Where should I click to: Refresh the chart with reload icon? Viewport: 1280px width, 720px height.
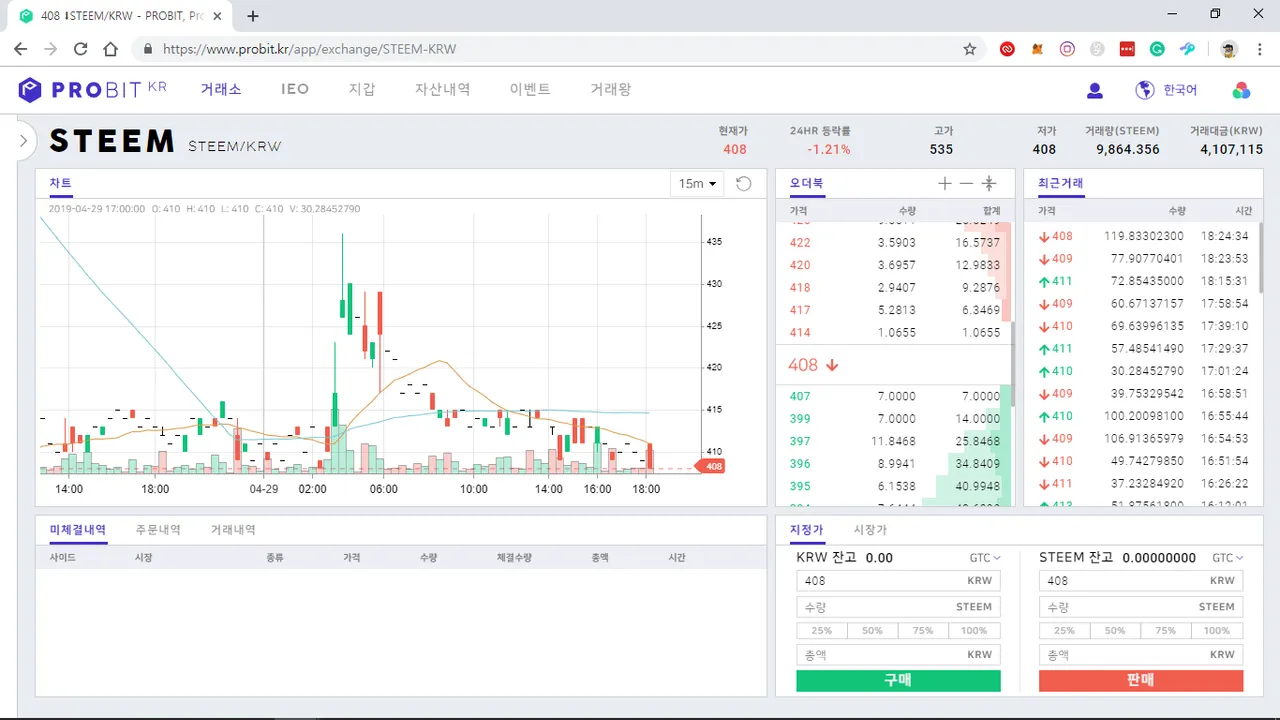(x=743, y=184)
